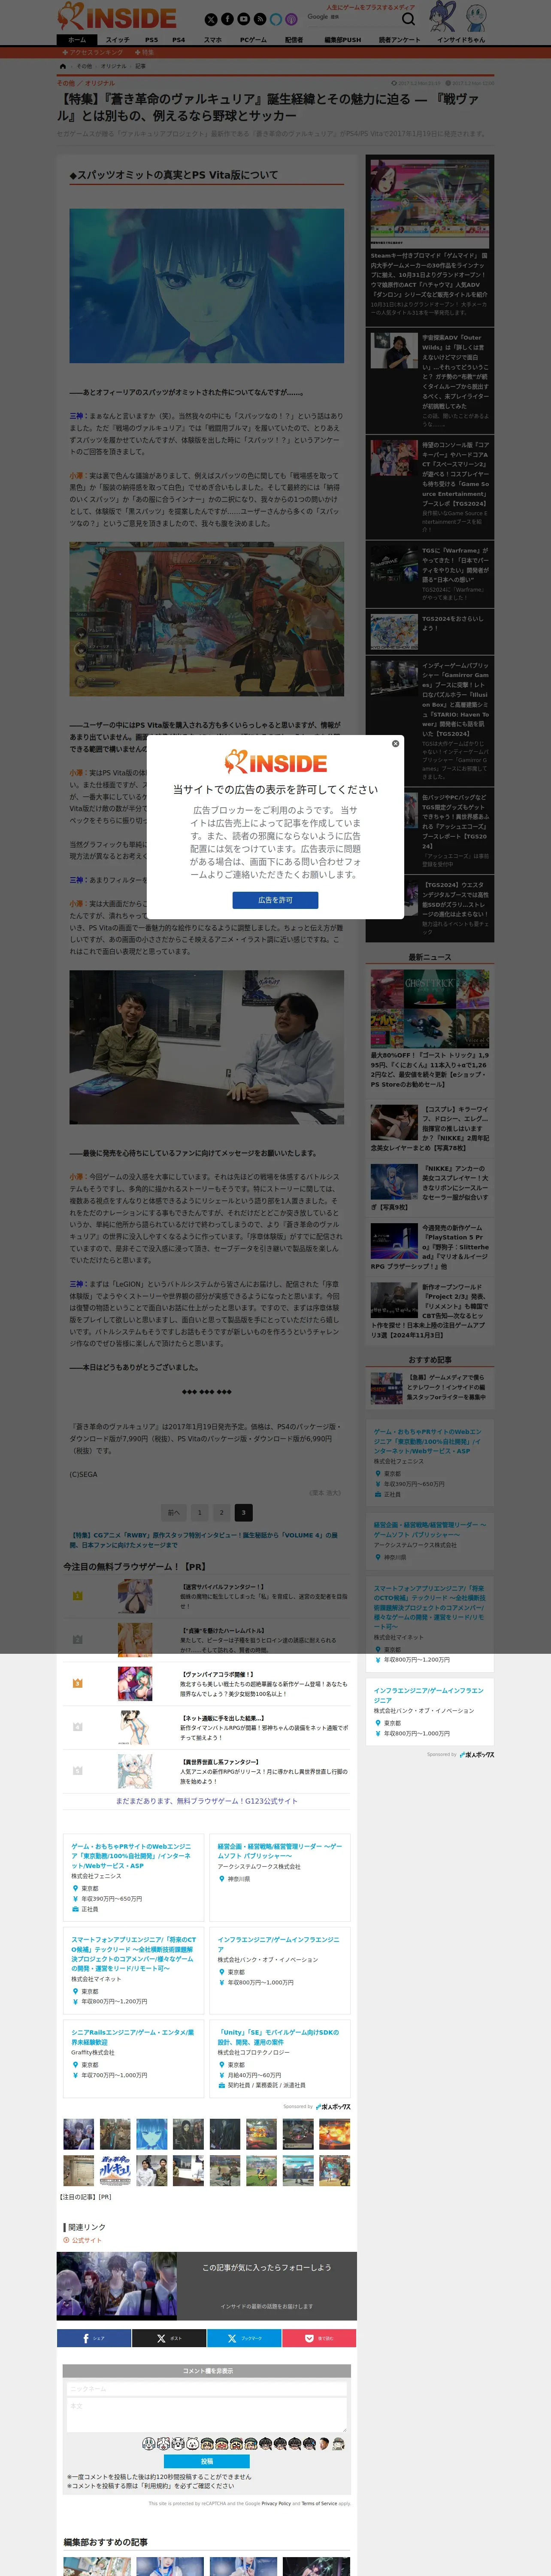Select the 配信者 navigation tab
Viewport: 551px width, 2576px height.
point(294,40)
